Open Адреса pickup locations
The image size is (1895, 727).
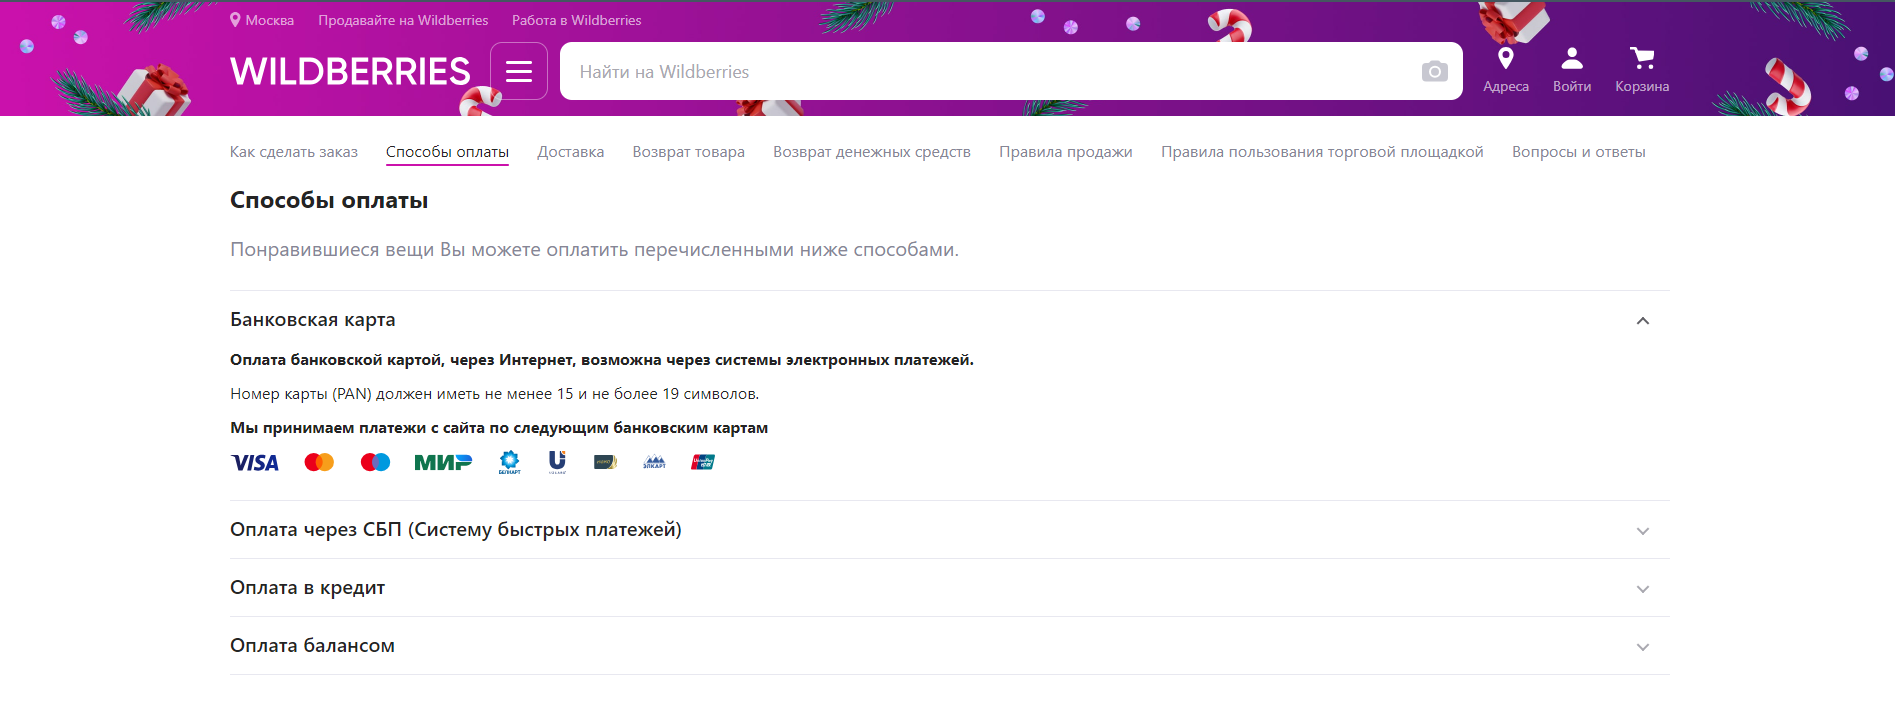coord(1506,70)
